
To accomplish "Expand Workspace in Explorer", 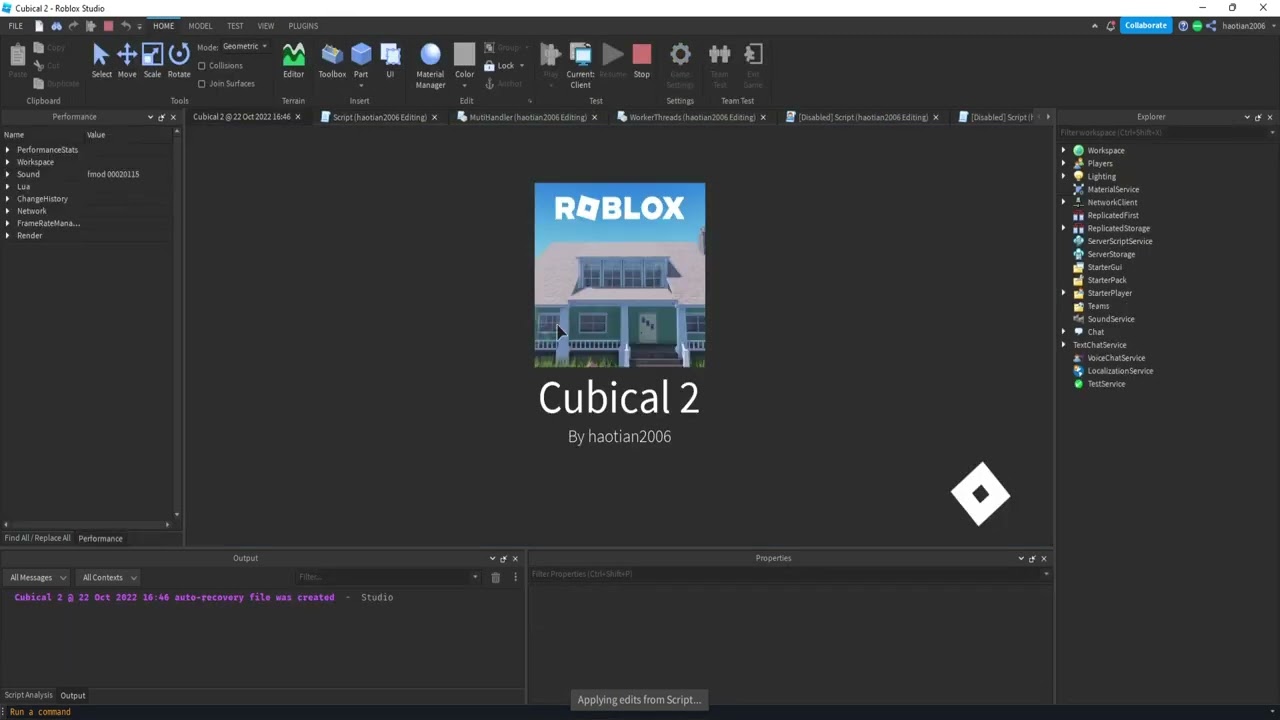I will 1064,151.
